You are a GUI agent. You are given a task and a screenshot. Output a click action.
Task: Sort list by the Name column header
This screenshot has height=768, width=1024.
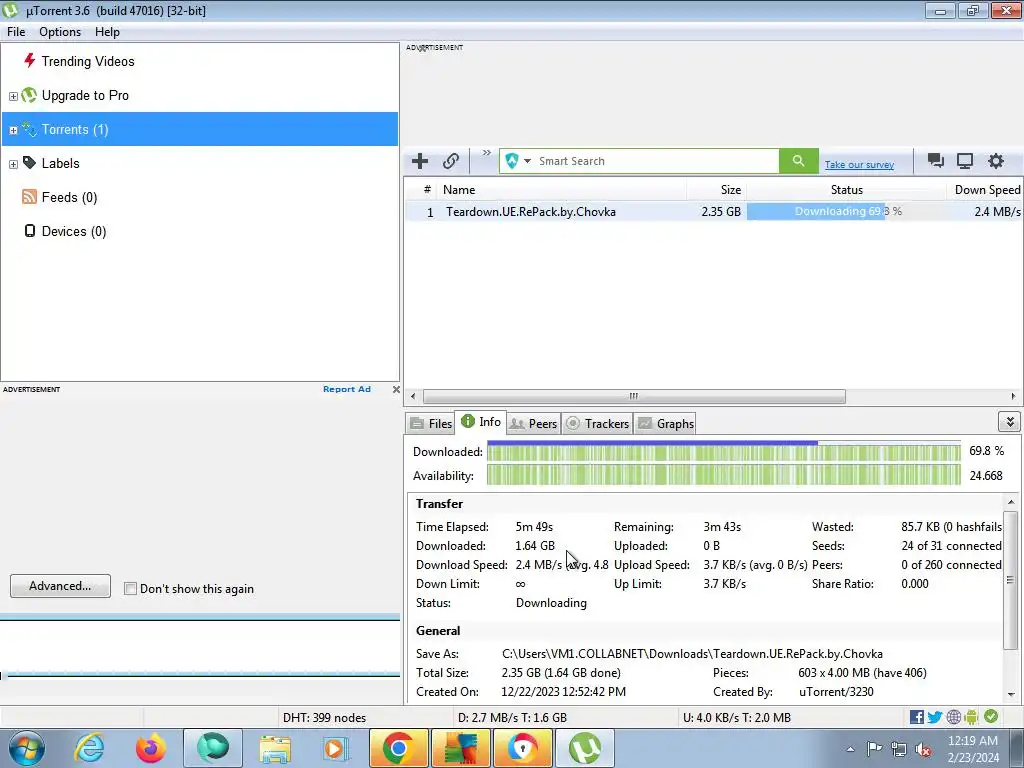[562, 190]
